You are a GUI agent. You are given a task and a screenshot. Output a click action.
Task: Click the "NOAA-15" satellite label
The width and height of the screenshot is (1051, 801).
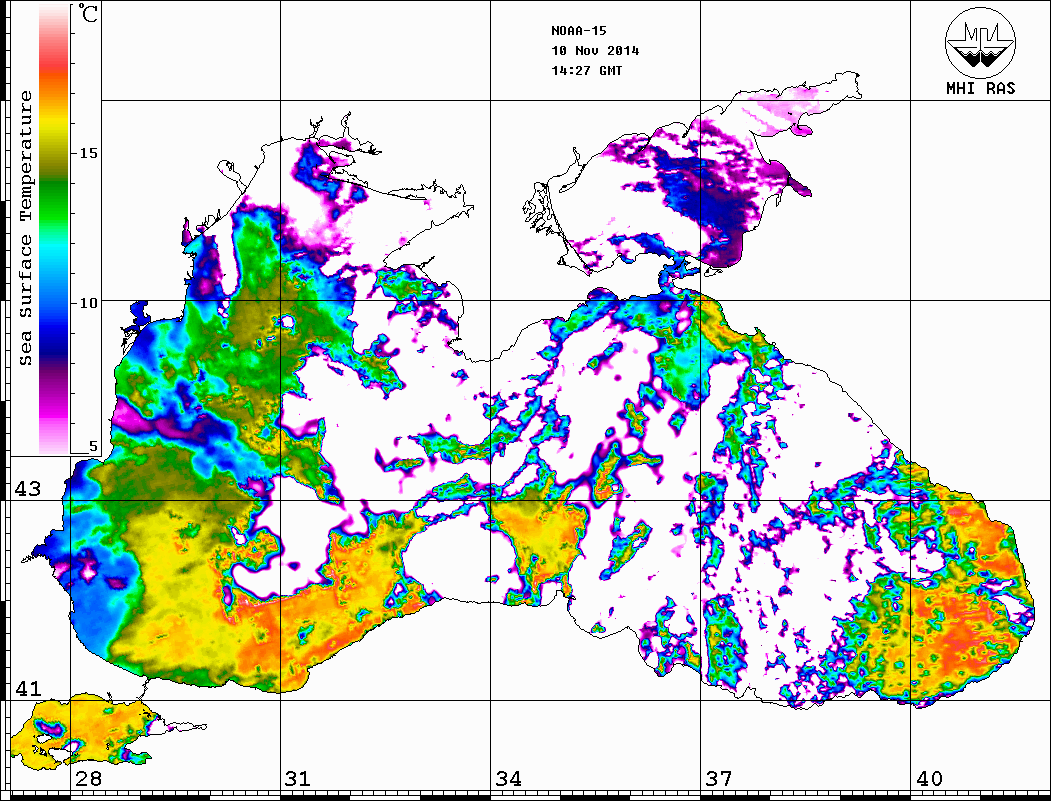(579, 31)
